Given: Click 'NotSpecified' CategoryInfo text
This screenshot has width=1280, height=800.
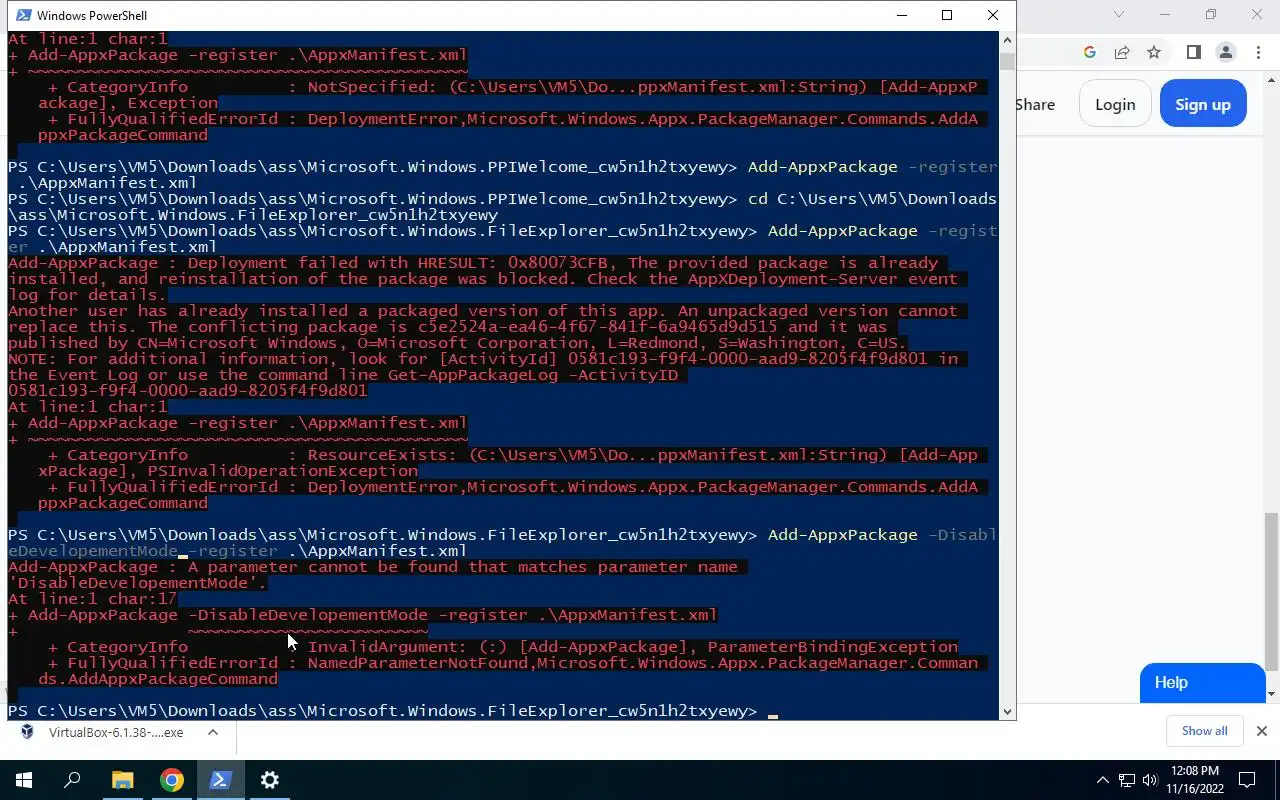Looking at the screenshot, I should pos(368,87).
